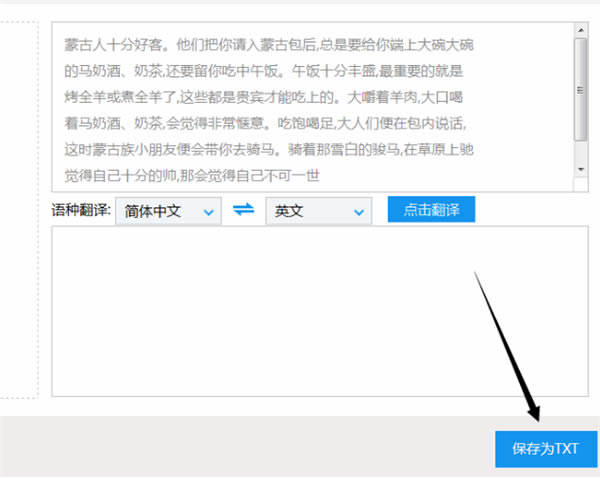
Task: Click the scrollbar down arrow of recognized text
Action: 581,169
